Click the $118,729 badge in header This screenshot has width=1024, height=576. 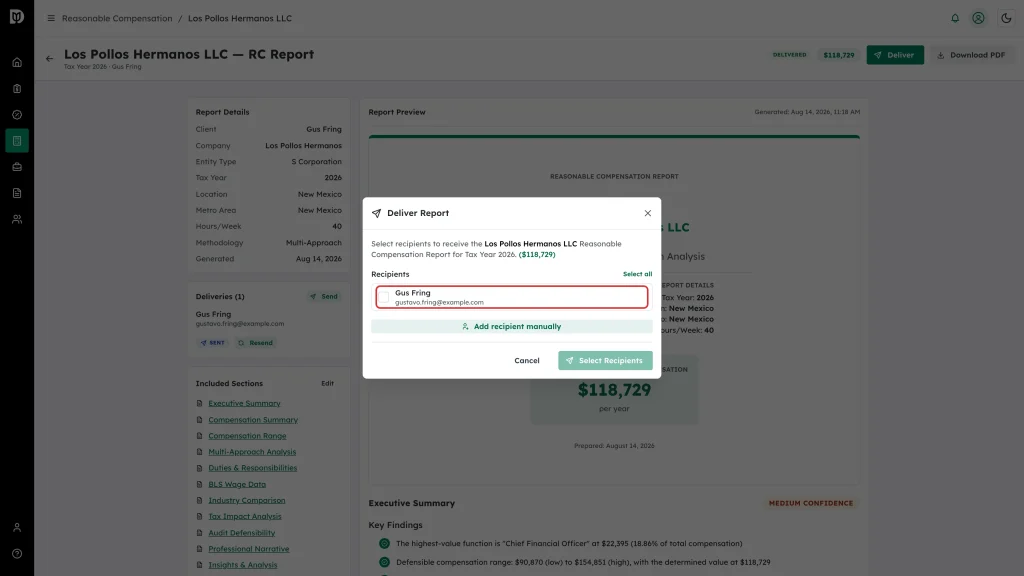tap(839, 55)
